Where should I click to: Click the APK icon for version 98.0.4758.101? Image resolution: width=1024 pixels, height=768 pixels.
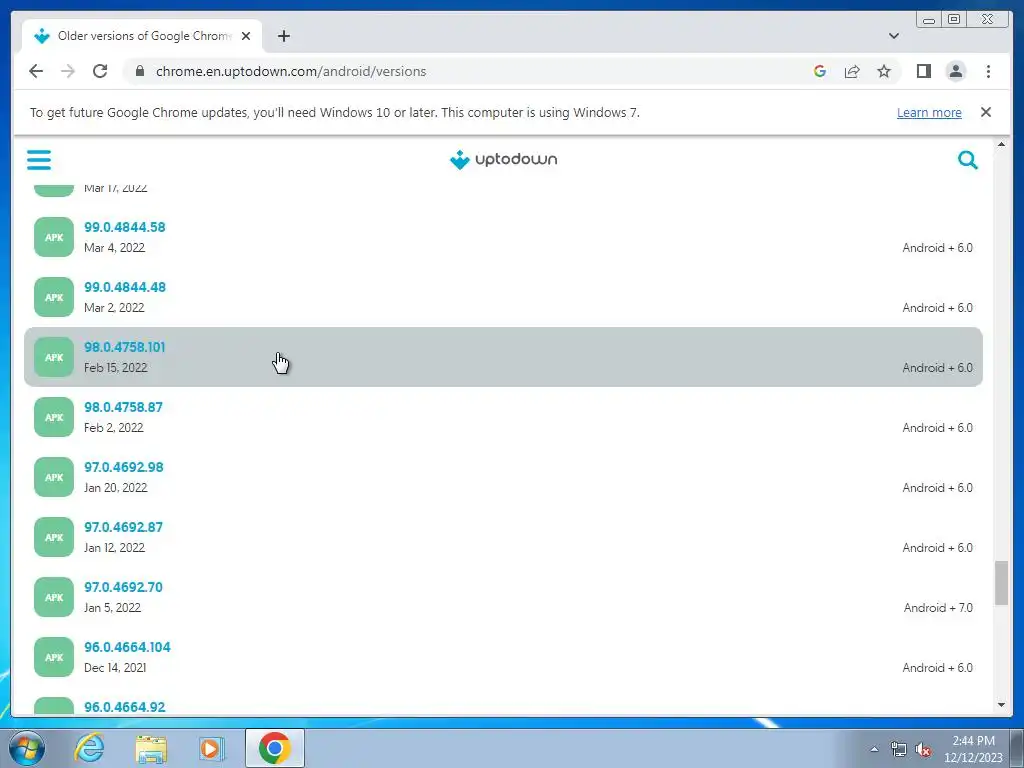click(x=54, y=357)
